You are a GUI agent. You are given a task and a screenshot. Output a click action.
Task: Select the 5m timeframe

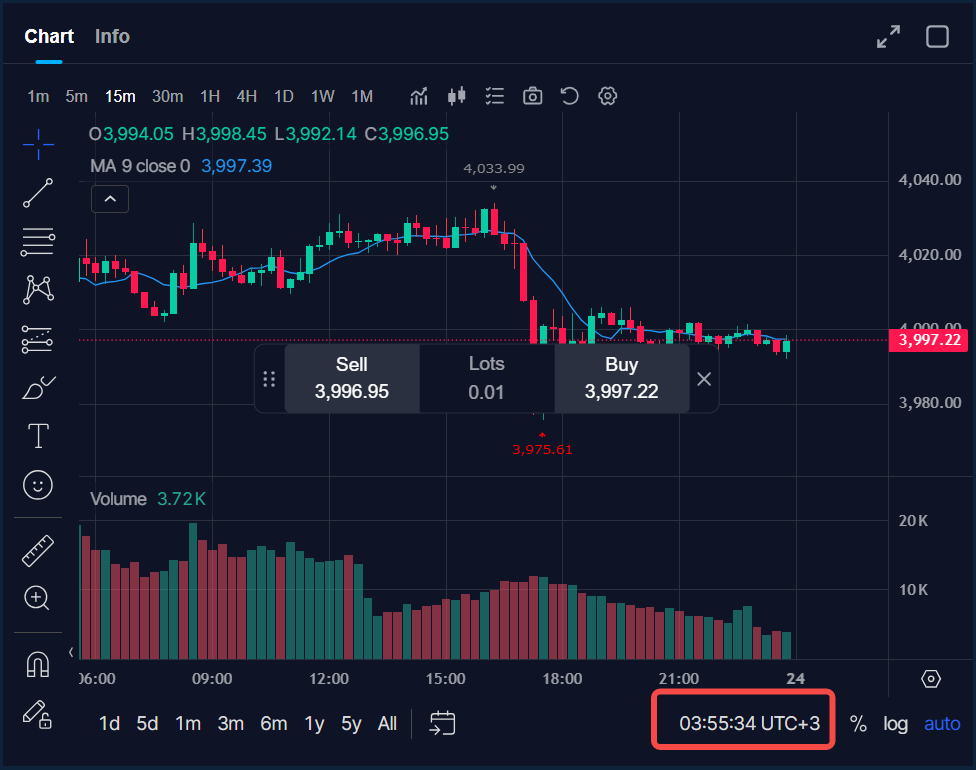click(77, 96)
